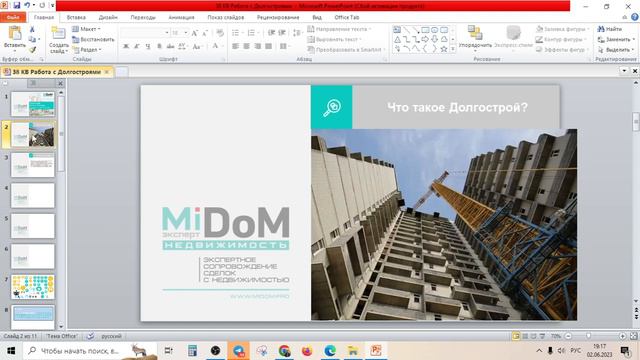Insert a text box from the shapes gallery
Viewport: 640px width, 360px height.
(397, 30)
